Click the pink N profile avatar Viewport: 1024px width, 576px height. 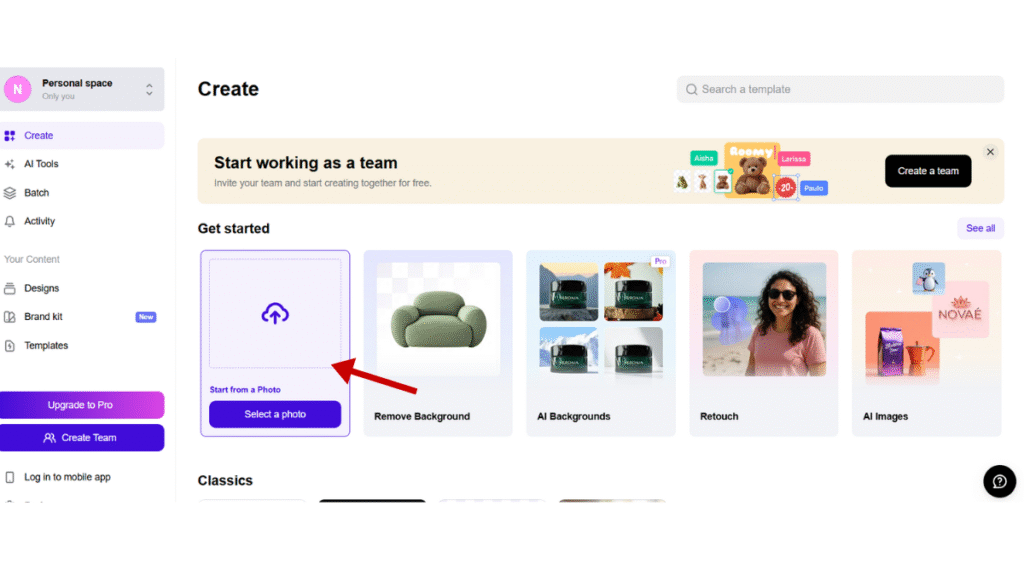click(x=18, y=89)
